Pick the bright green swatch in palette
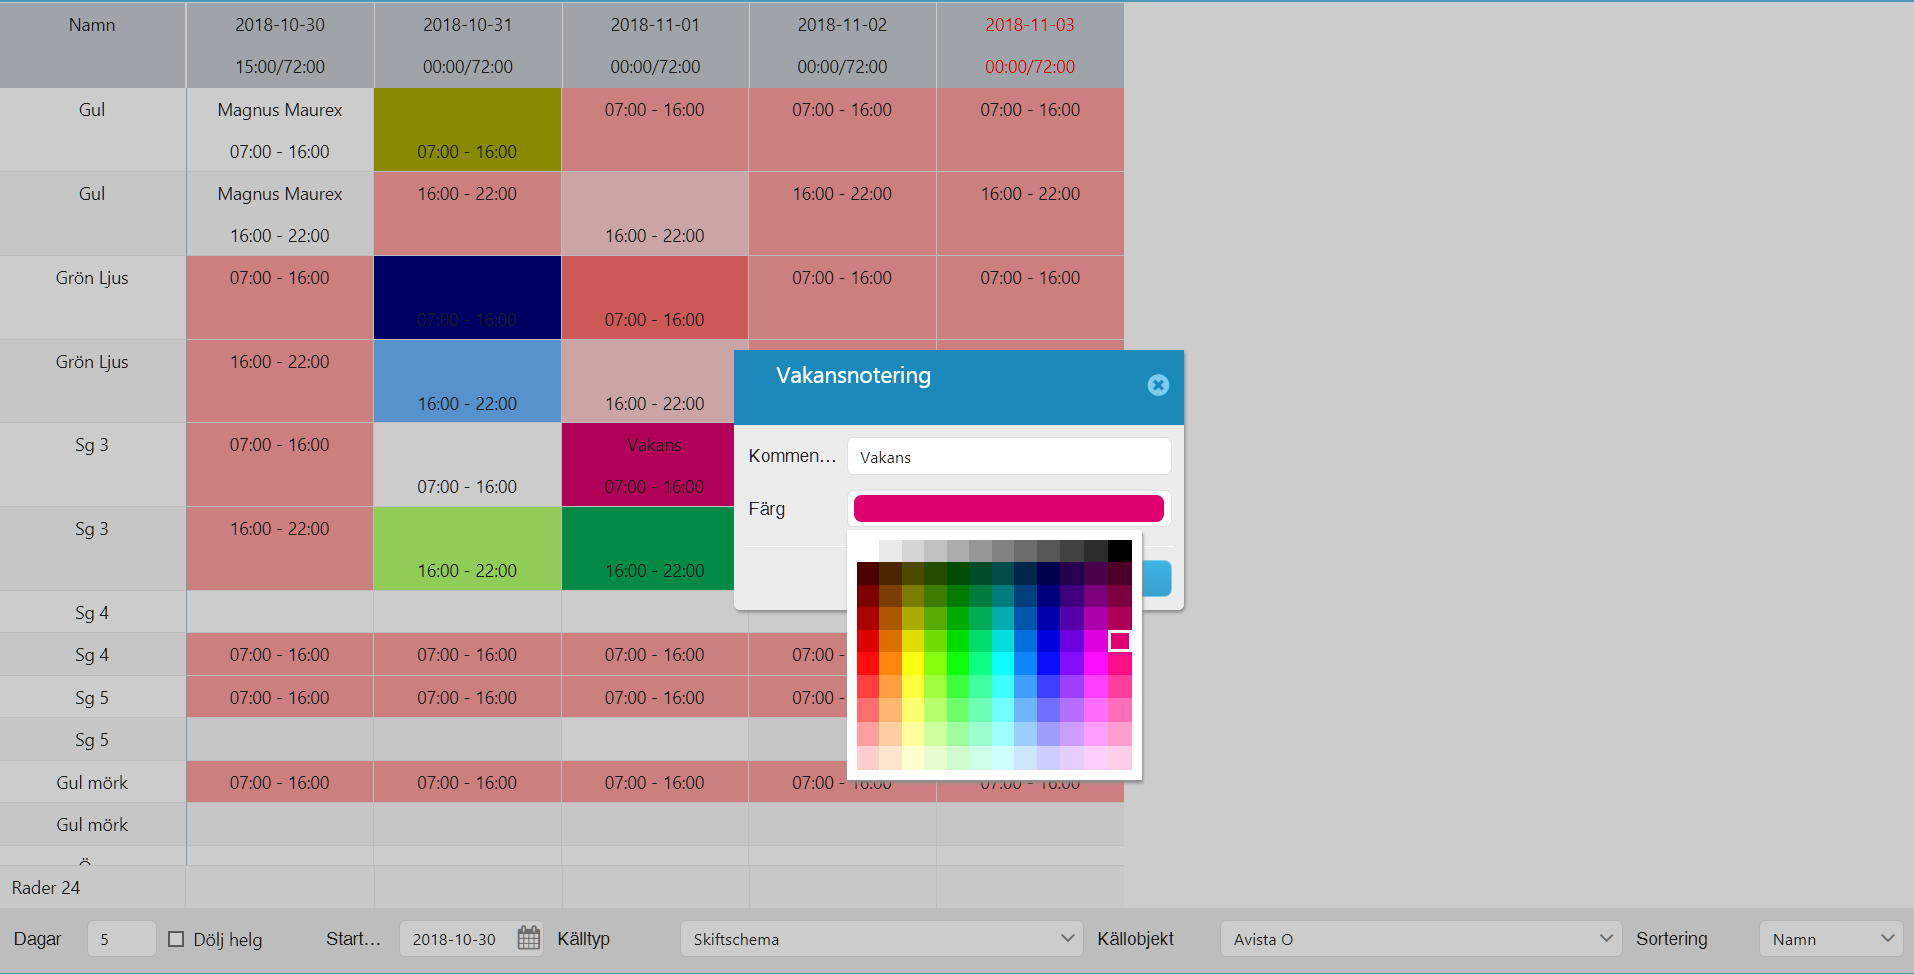Image resolution: width=1914 pixels, height=974 pixels. tap(958, 664)
